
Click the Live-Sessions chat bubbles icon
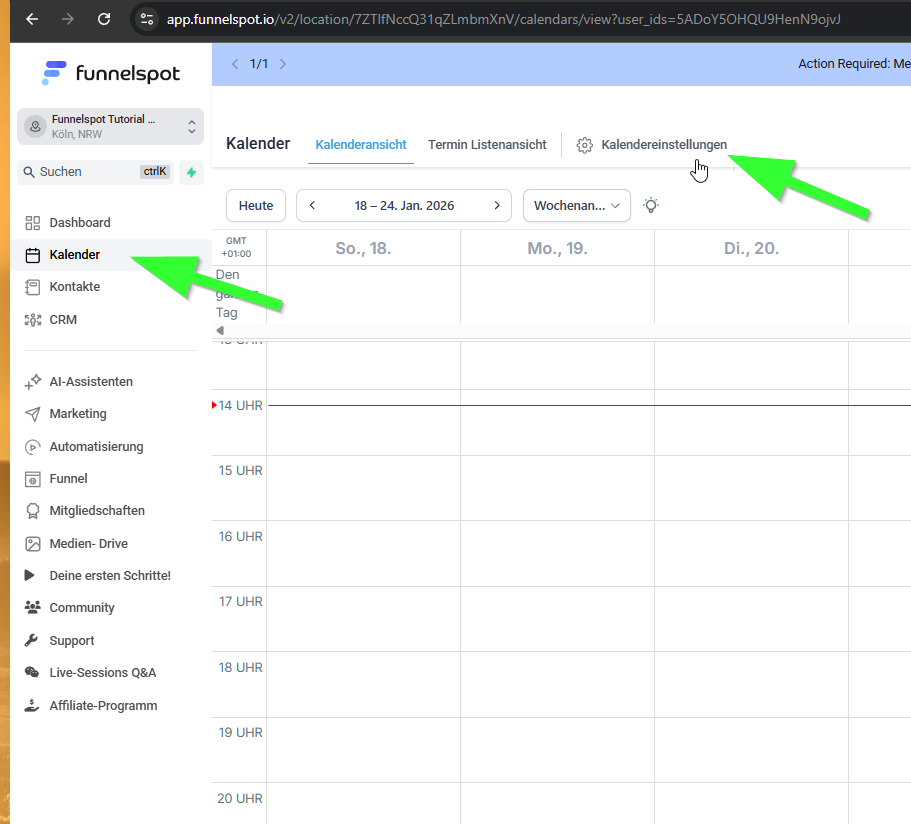click(32, 672)
